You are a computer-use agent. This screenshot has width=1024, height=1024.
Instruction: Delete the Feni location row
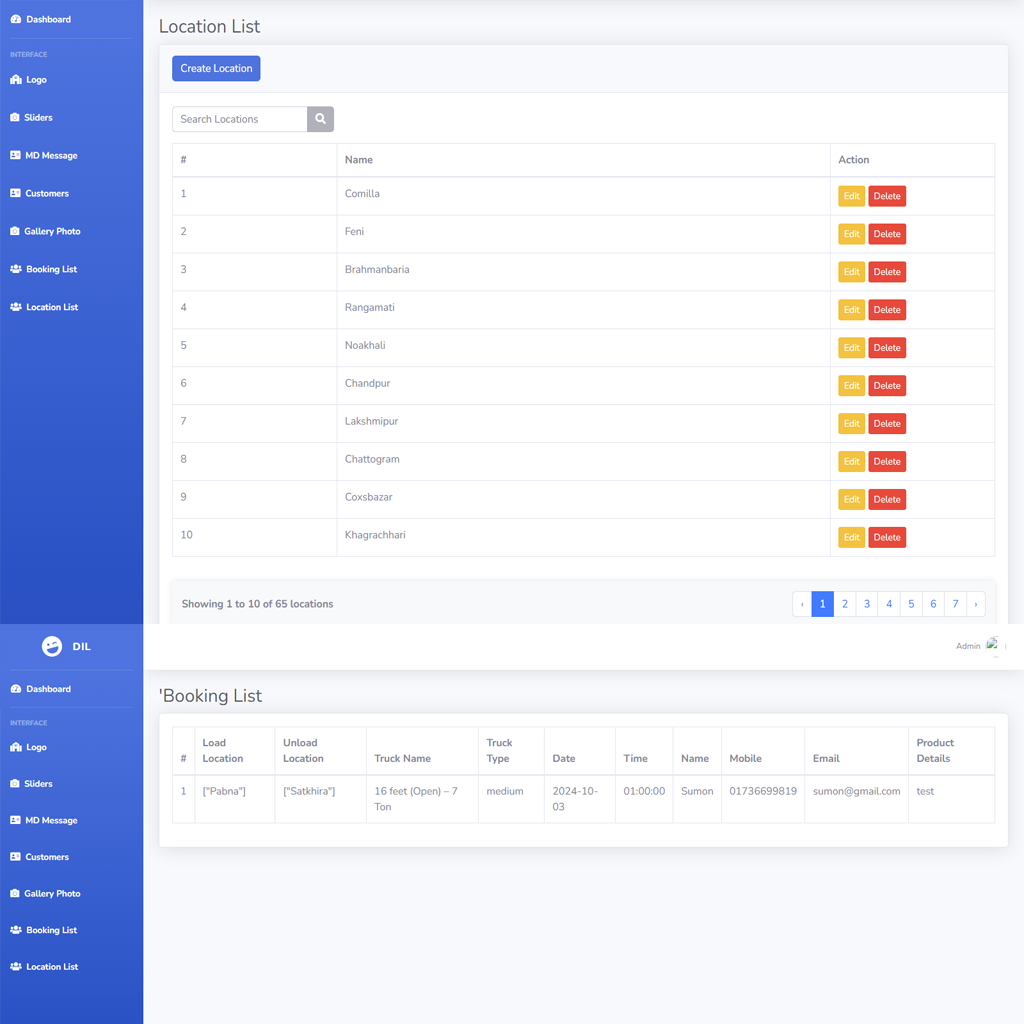(x=886, y=234)
